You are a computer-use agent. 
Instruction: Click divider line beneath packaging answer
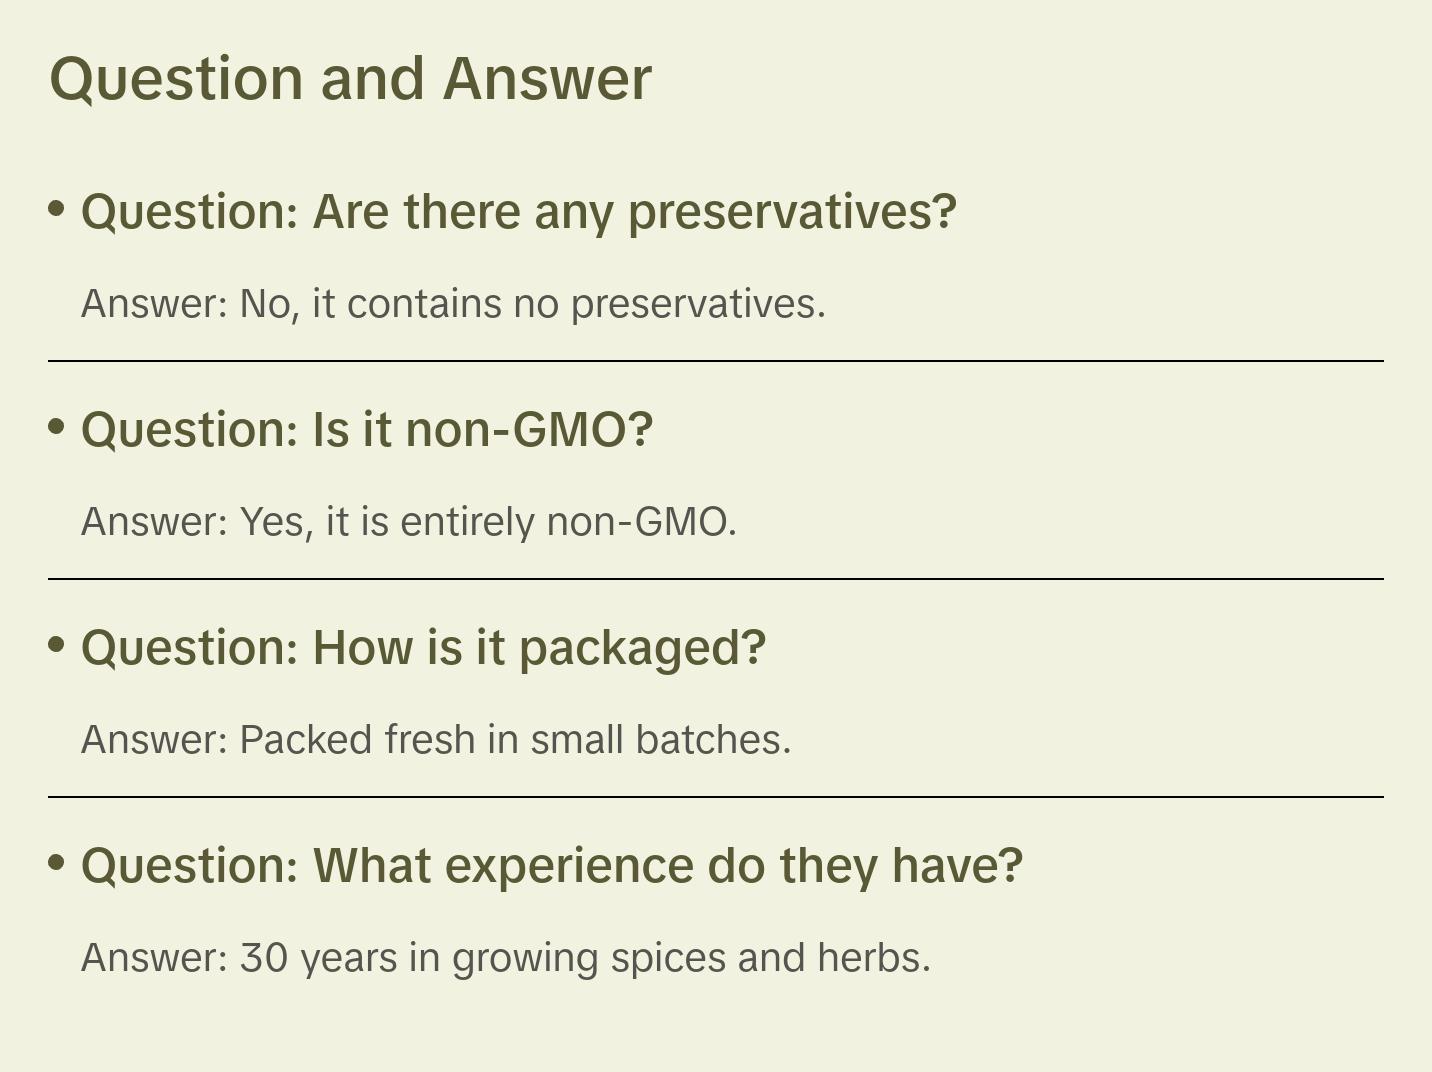[715, 797]
